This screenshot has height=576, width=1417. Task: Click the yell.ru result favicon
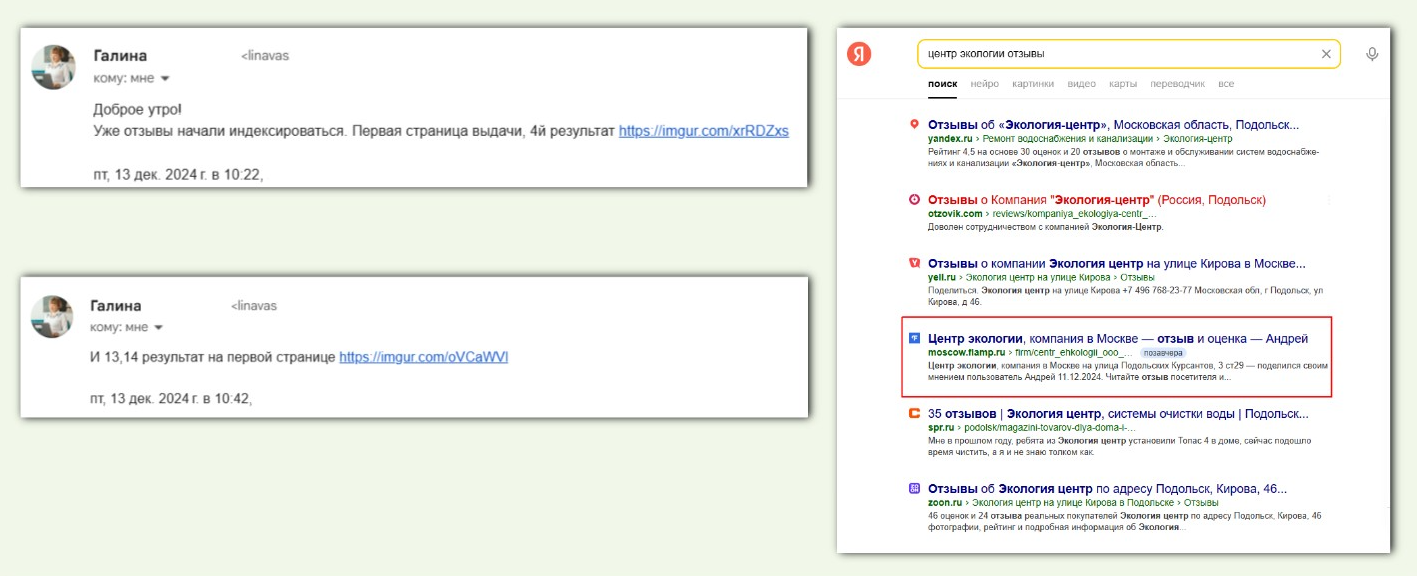(913, 264)
